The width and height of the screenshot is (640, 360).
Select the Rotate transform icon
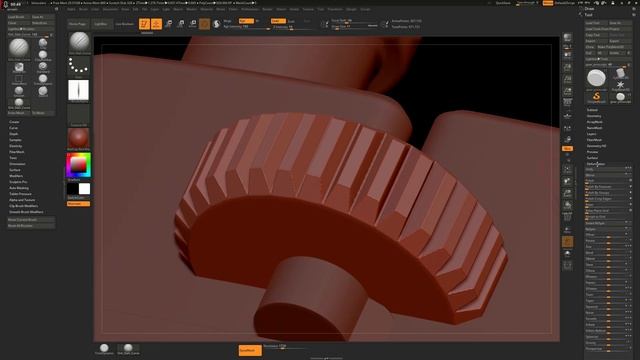tap(193, 24)
